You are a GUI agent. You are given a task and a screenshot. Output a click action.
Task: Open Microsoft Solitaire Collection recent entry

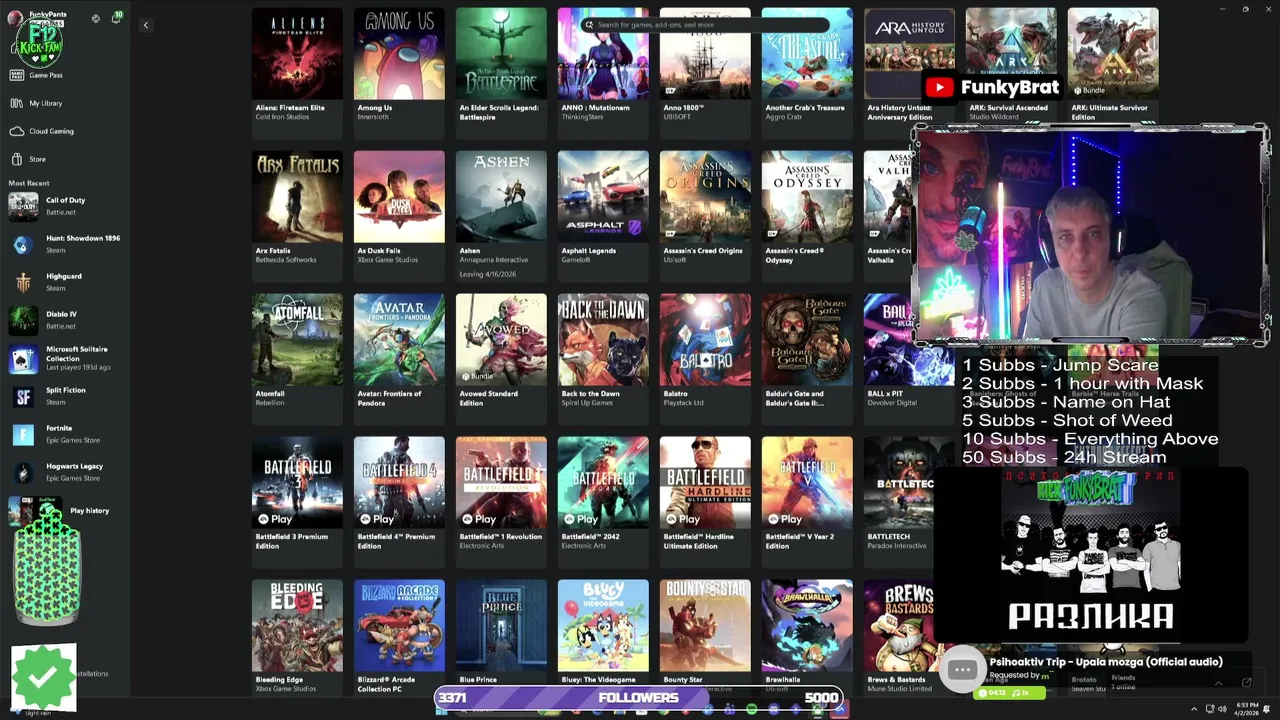[x=65, y=358]
